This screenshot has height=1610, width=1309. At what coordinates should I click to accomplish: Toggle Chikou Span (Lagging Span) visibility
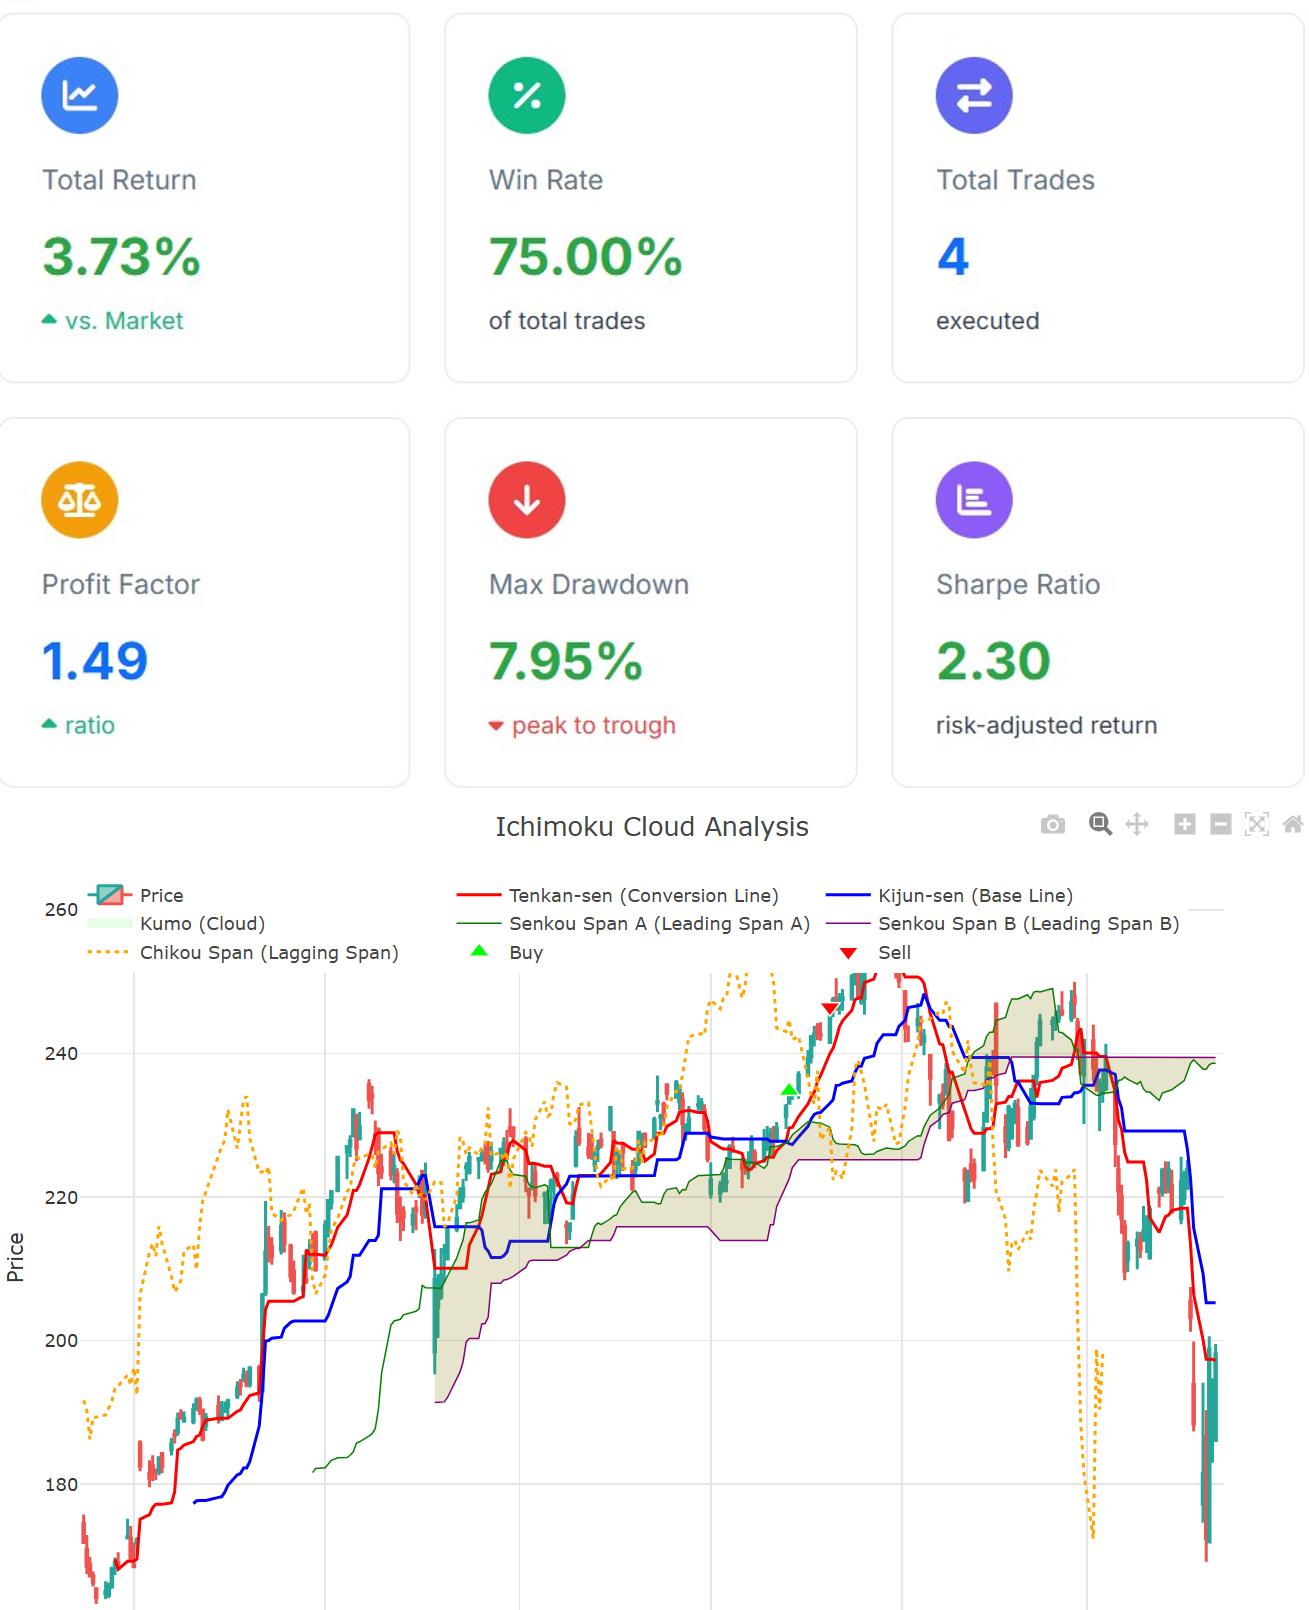point(268,953)
